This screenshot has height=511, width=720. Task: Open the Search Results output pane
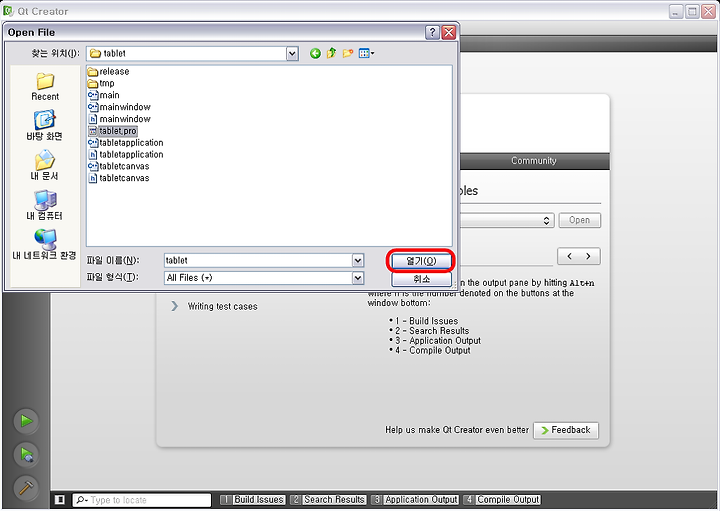(328, 500)
